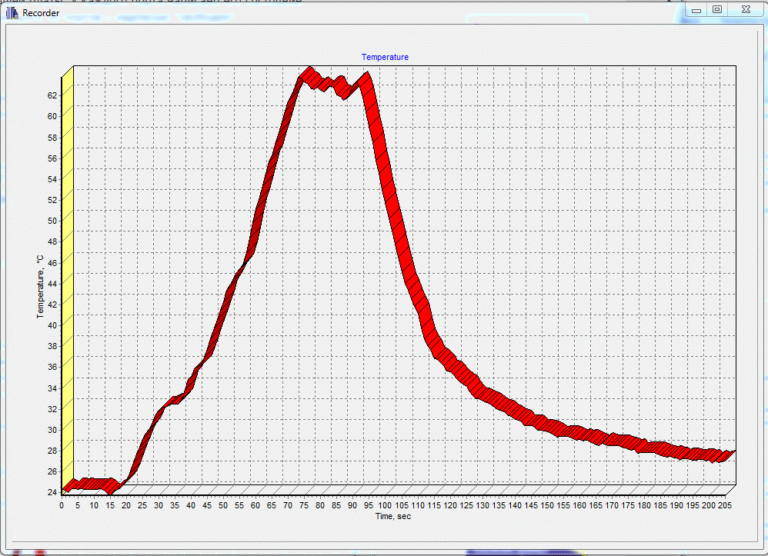
Task: Click the 24 tick on temperature axis
Action: (x=54, y=491)
